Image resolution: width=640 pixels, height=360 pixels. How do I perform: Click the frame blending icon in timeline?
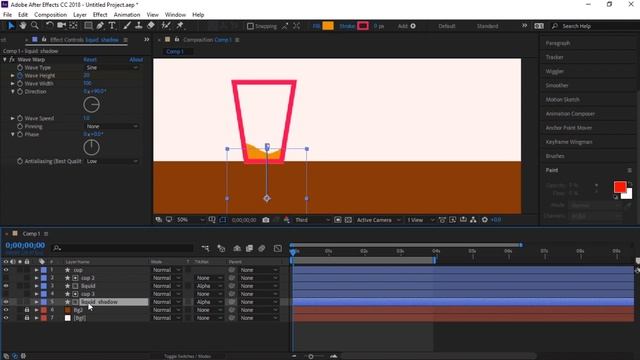coord(249,248)
